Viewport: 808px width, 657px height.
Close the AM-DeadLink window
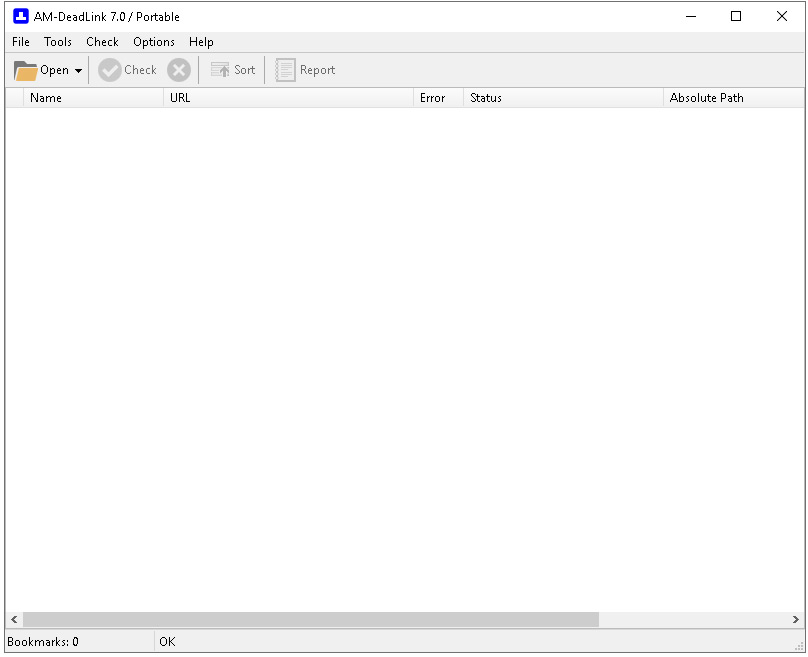[782, 16]
